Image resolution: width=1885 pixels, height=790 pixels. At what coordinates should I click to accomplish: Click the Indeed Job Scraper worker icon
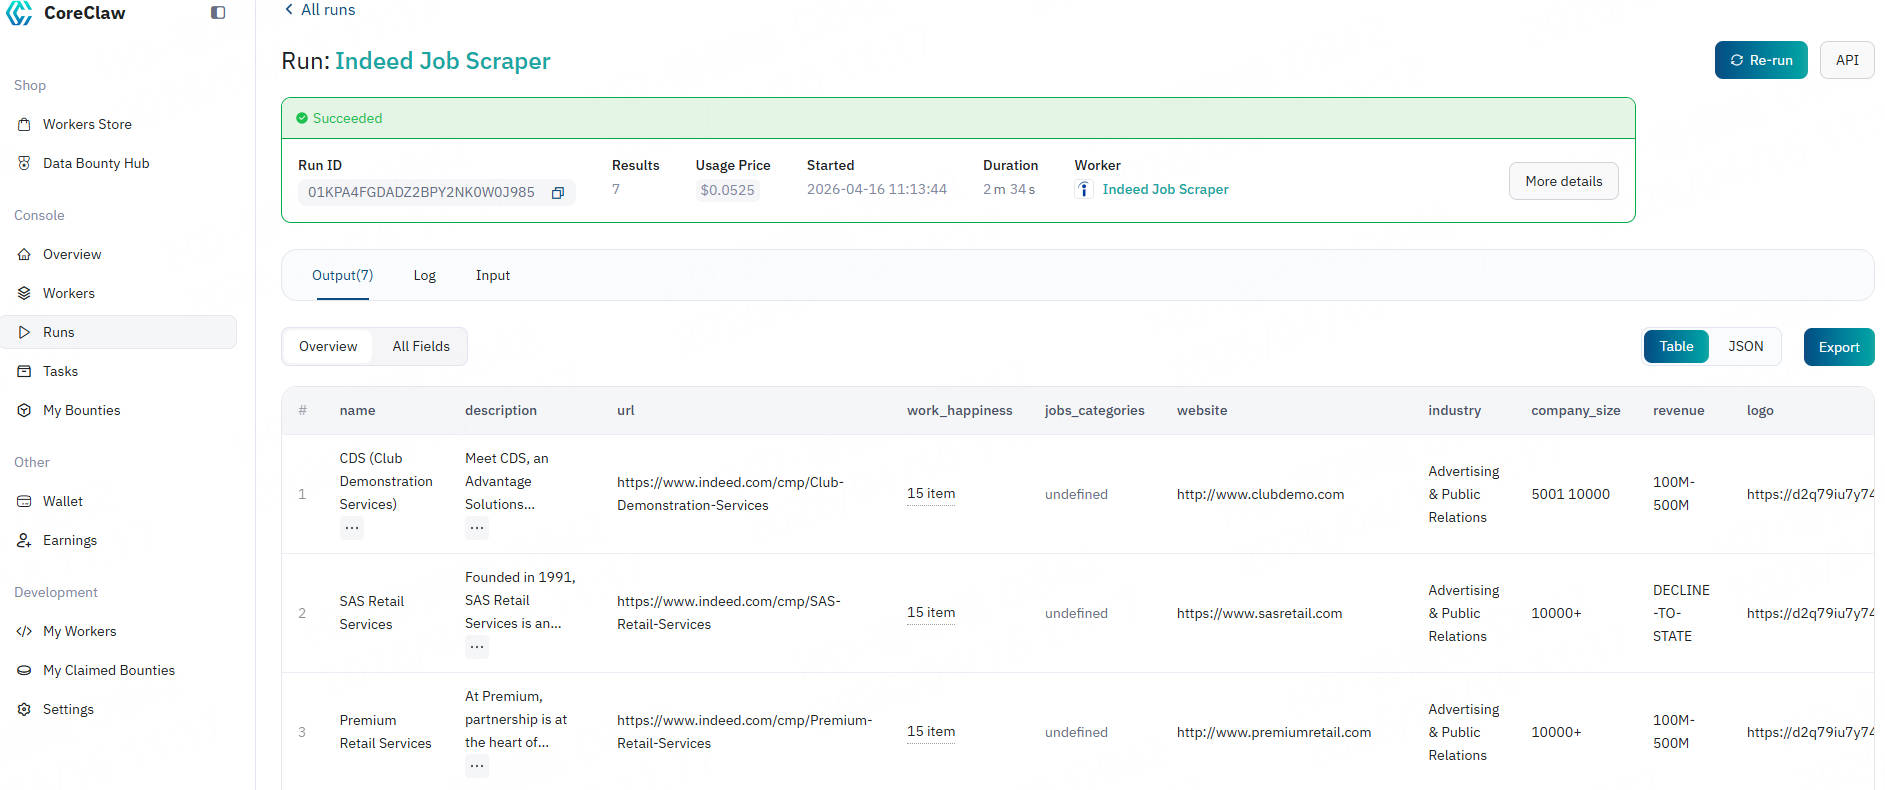coord(1084,189)
